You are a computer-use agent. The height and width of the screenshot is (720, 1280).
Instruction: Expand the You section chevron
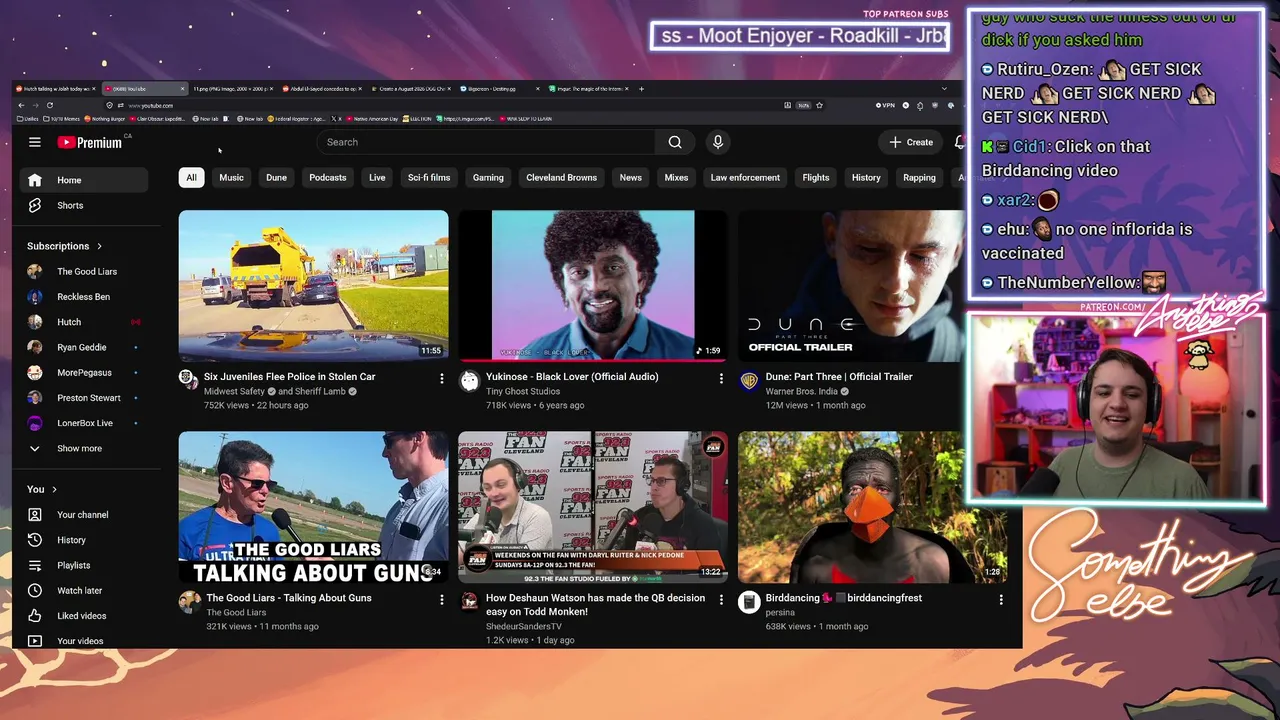click(x=54, y=489)
